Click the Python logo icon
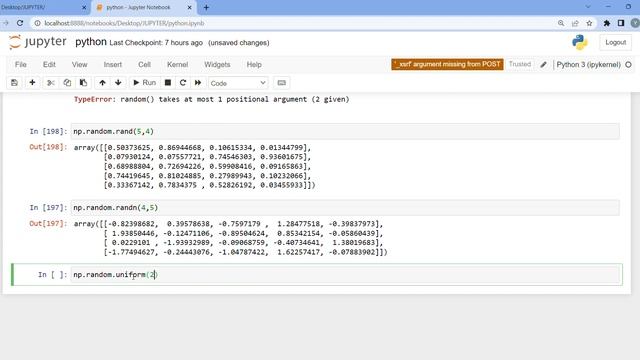This screenshot has width=640, height=360. [580, 42]
